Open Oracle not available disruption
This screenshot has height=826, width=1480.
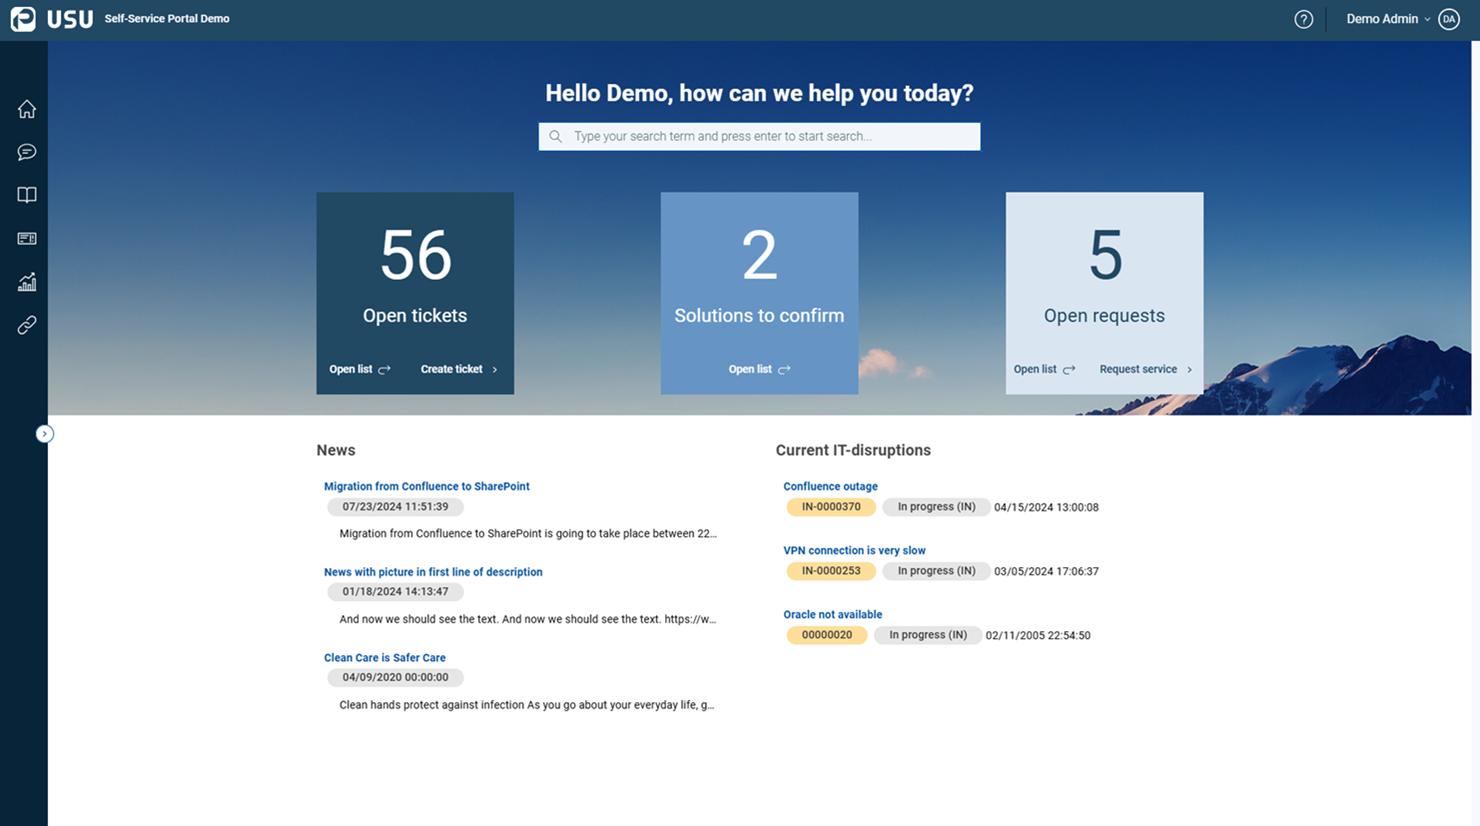pos(832,614)
